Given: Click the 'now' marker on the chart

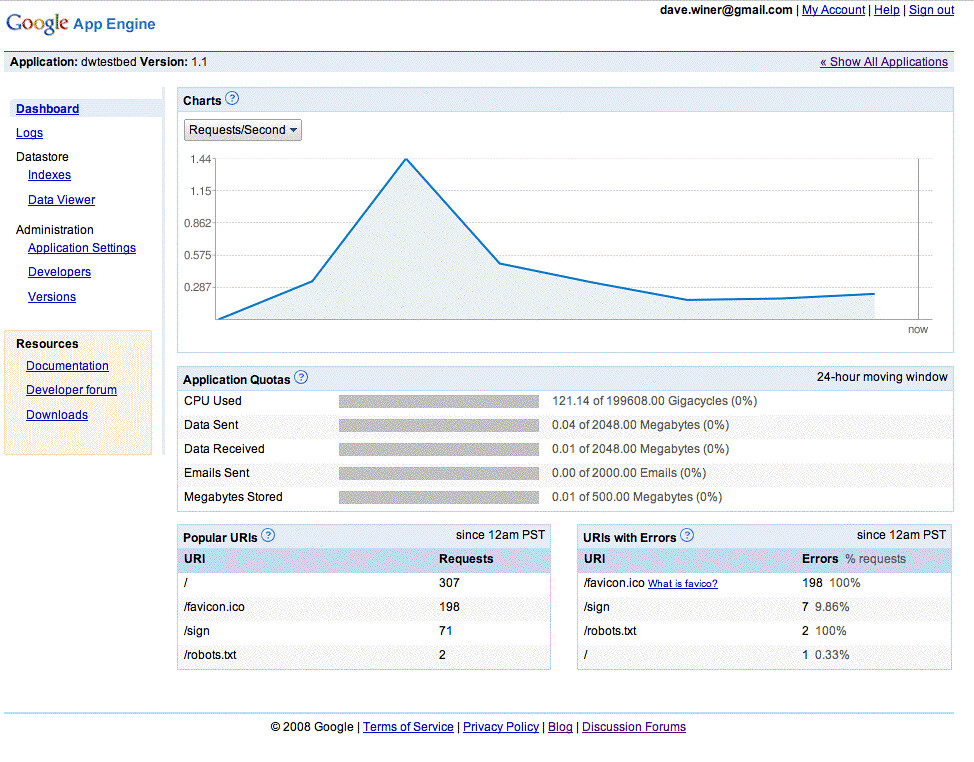Looking at the screenshot, I should [917, 330].
